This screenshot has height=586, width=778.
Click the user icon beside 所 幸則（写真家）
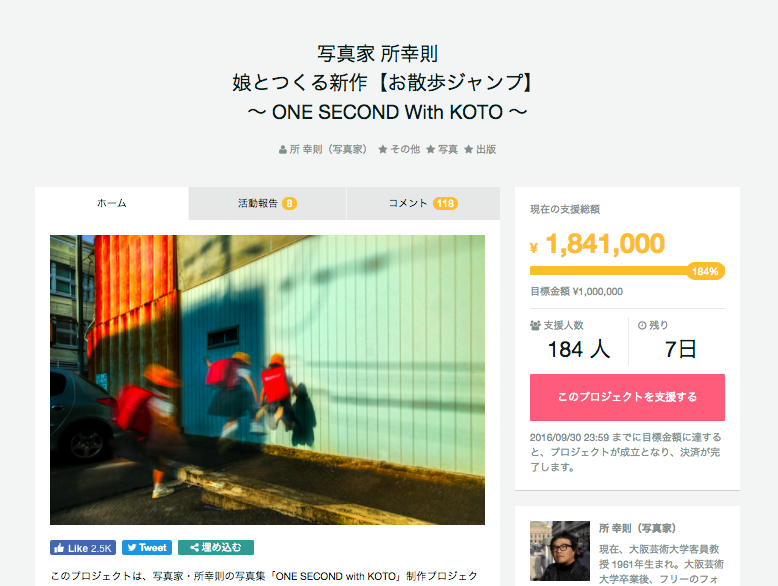(x=283, y=149)
